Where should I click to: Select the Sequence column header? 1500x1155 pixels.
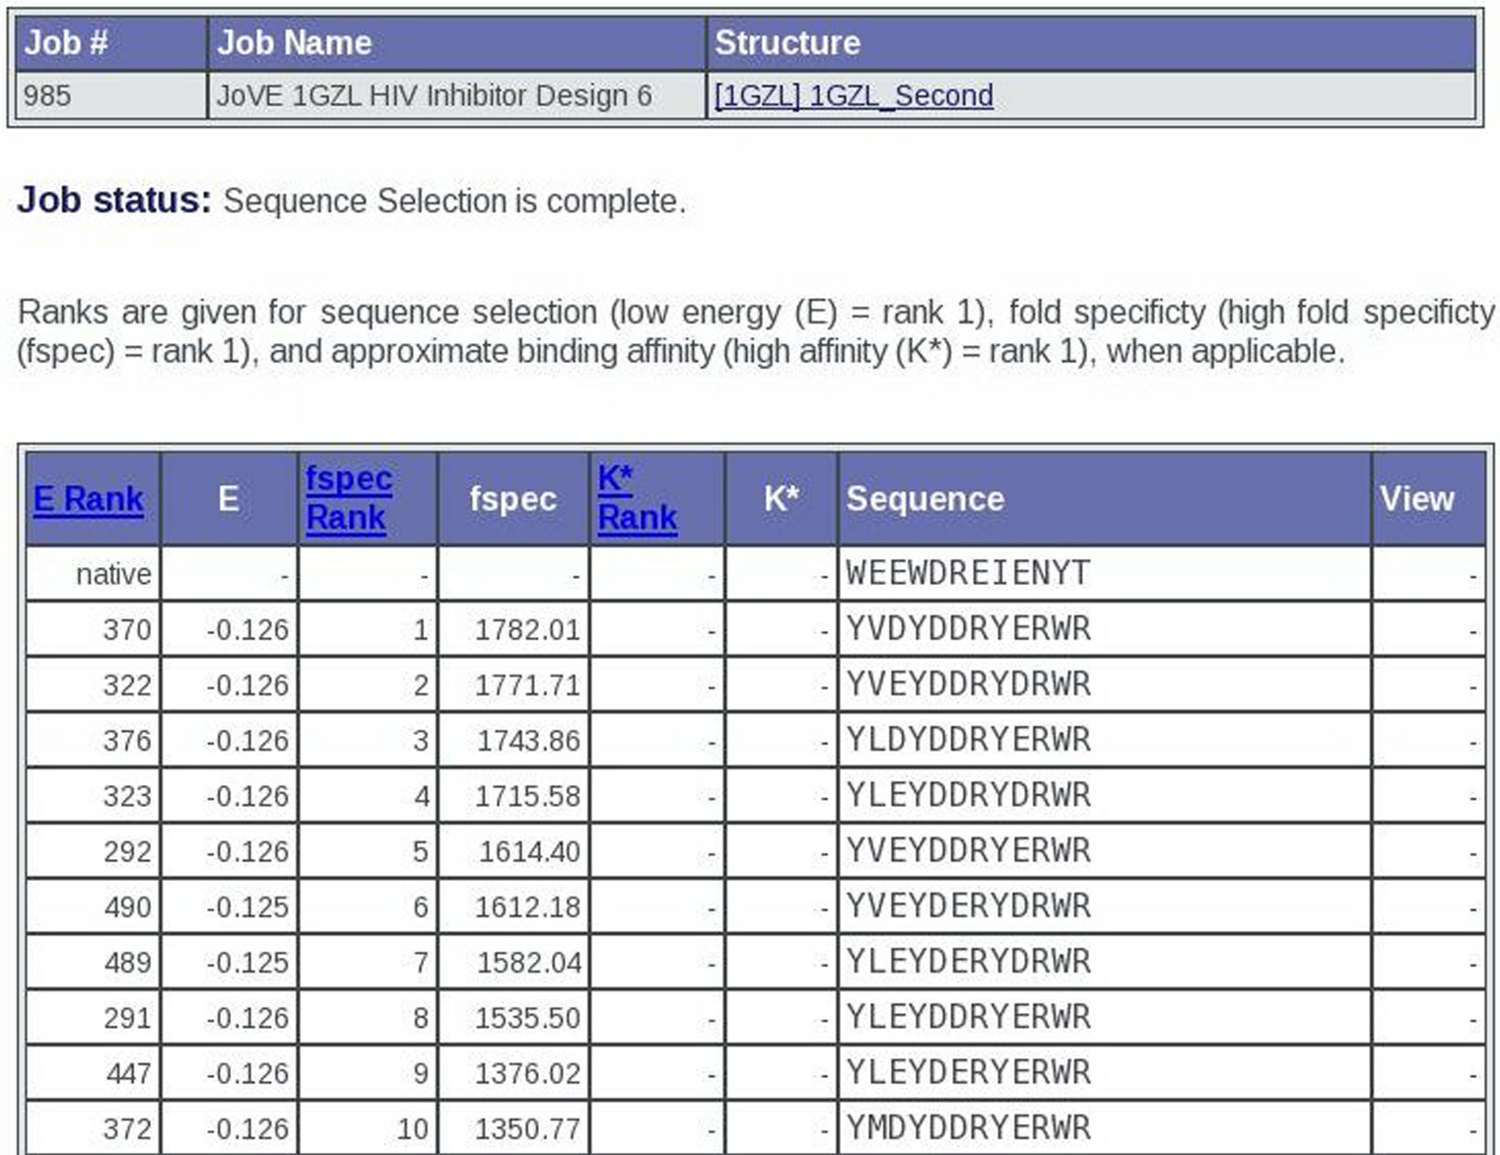pos(1105,498)
